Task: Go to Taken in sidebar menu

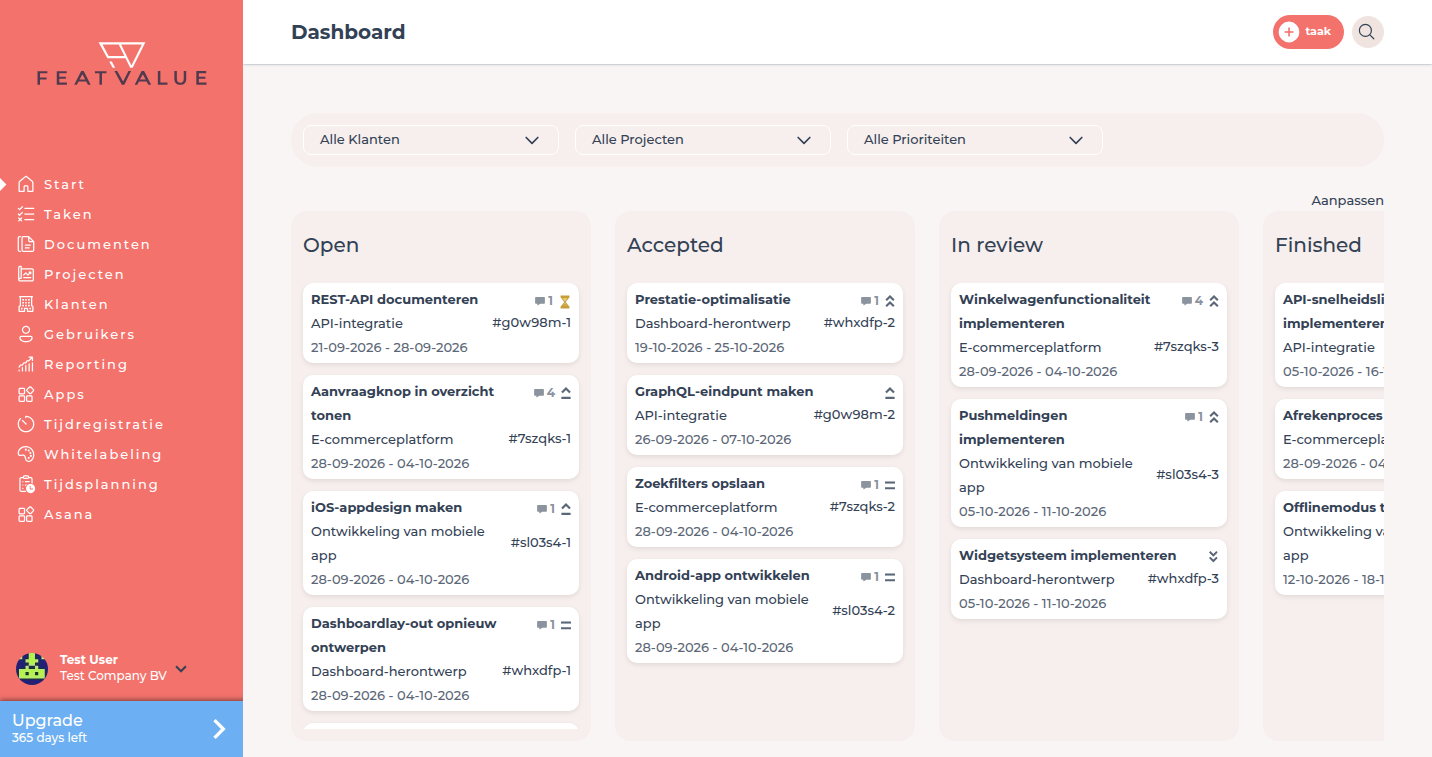Action: click(x=68, y=214)
